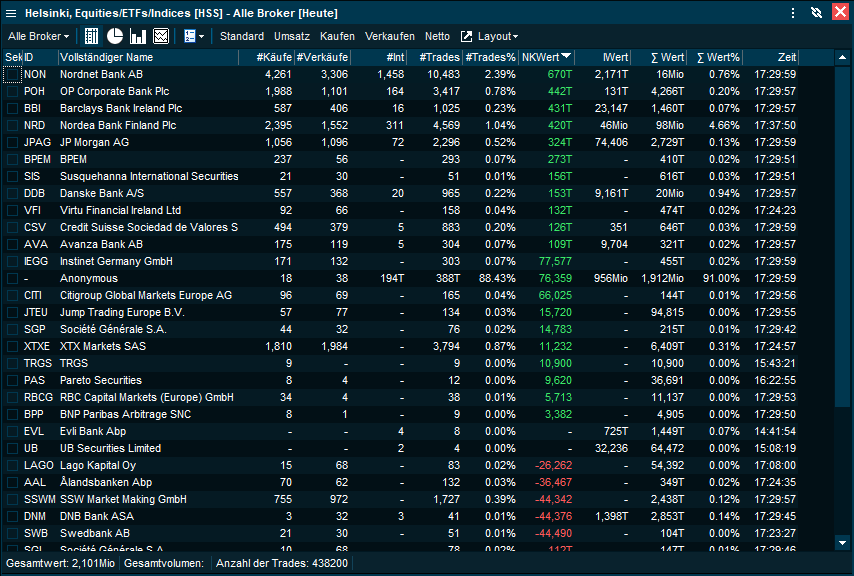Tick the checkbox for Nordnet Bank AB
Image resolution: width=854 pixels, height=576 pixels.
point(11,75)
